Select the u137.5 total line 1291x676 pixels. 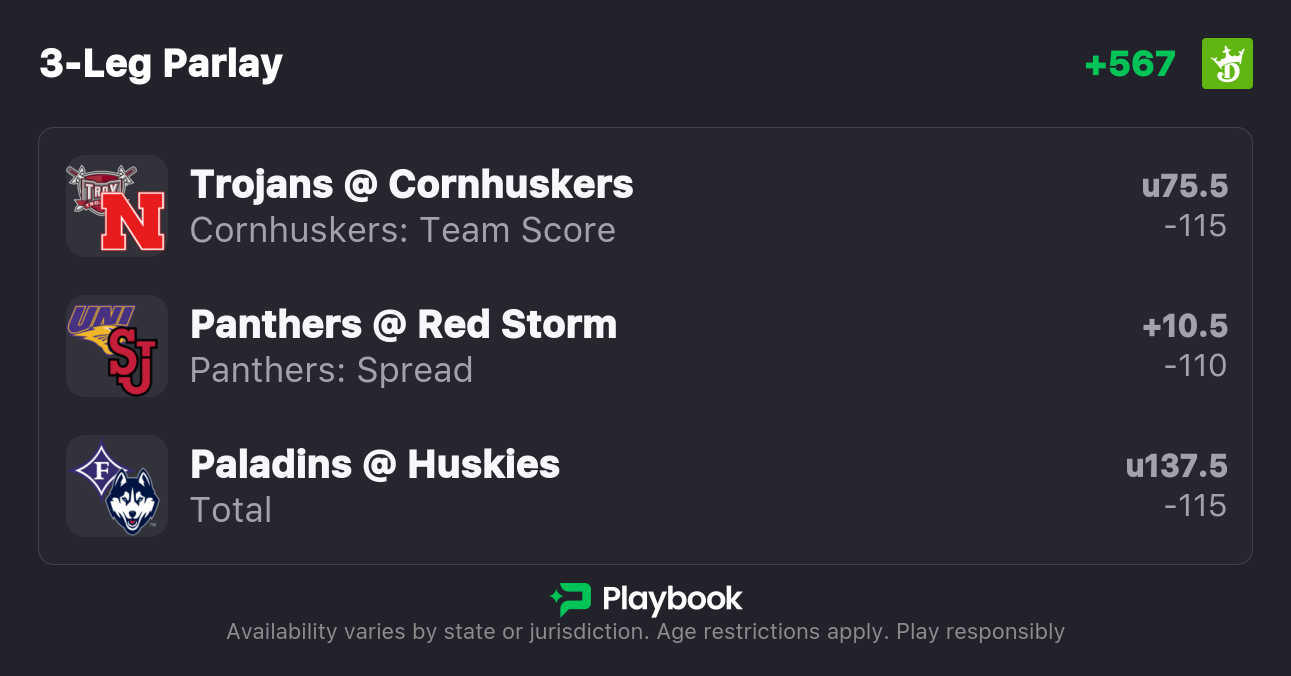coord(1176,467)
